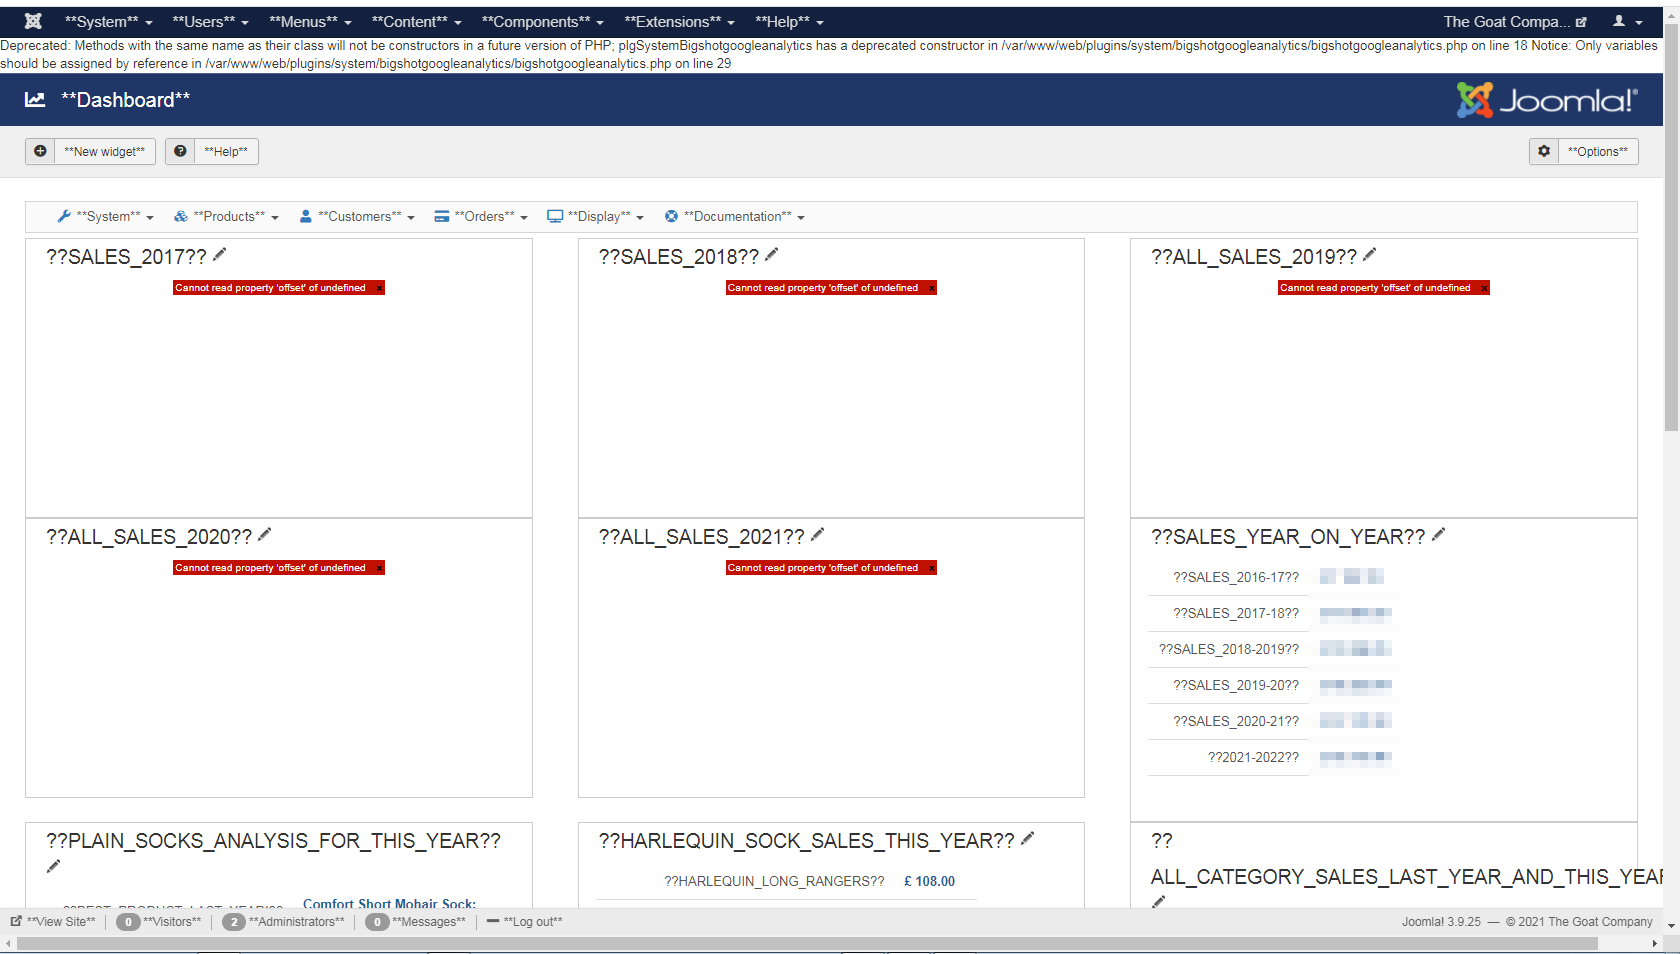Edit the ??SALES_2017?? widget via pencil
1680x954 pixels.
click(x=220, y=255)
